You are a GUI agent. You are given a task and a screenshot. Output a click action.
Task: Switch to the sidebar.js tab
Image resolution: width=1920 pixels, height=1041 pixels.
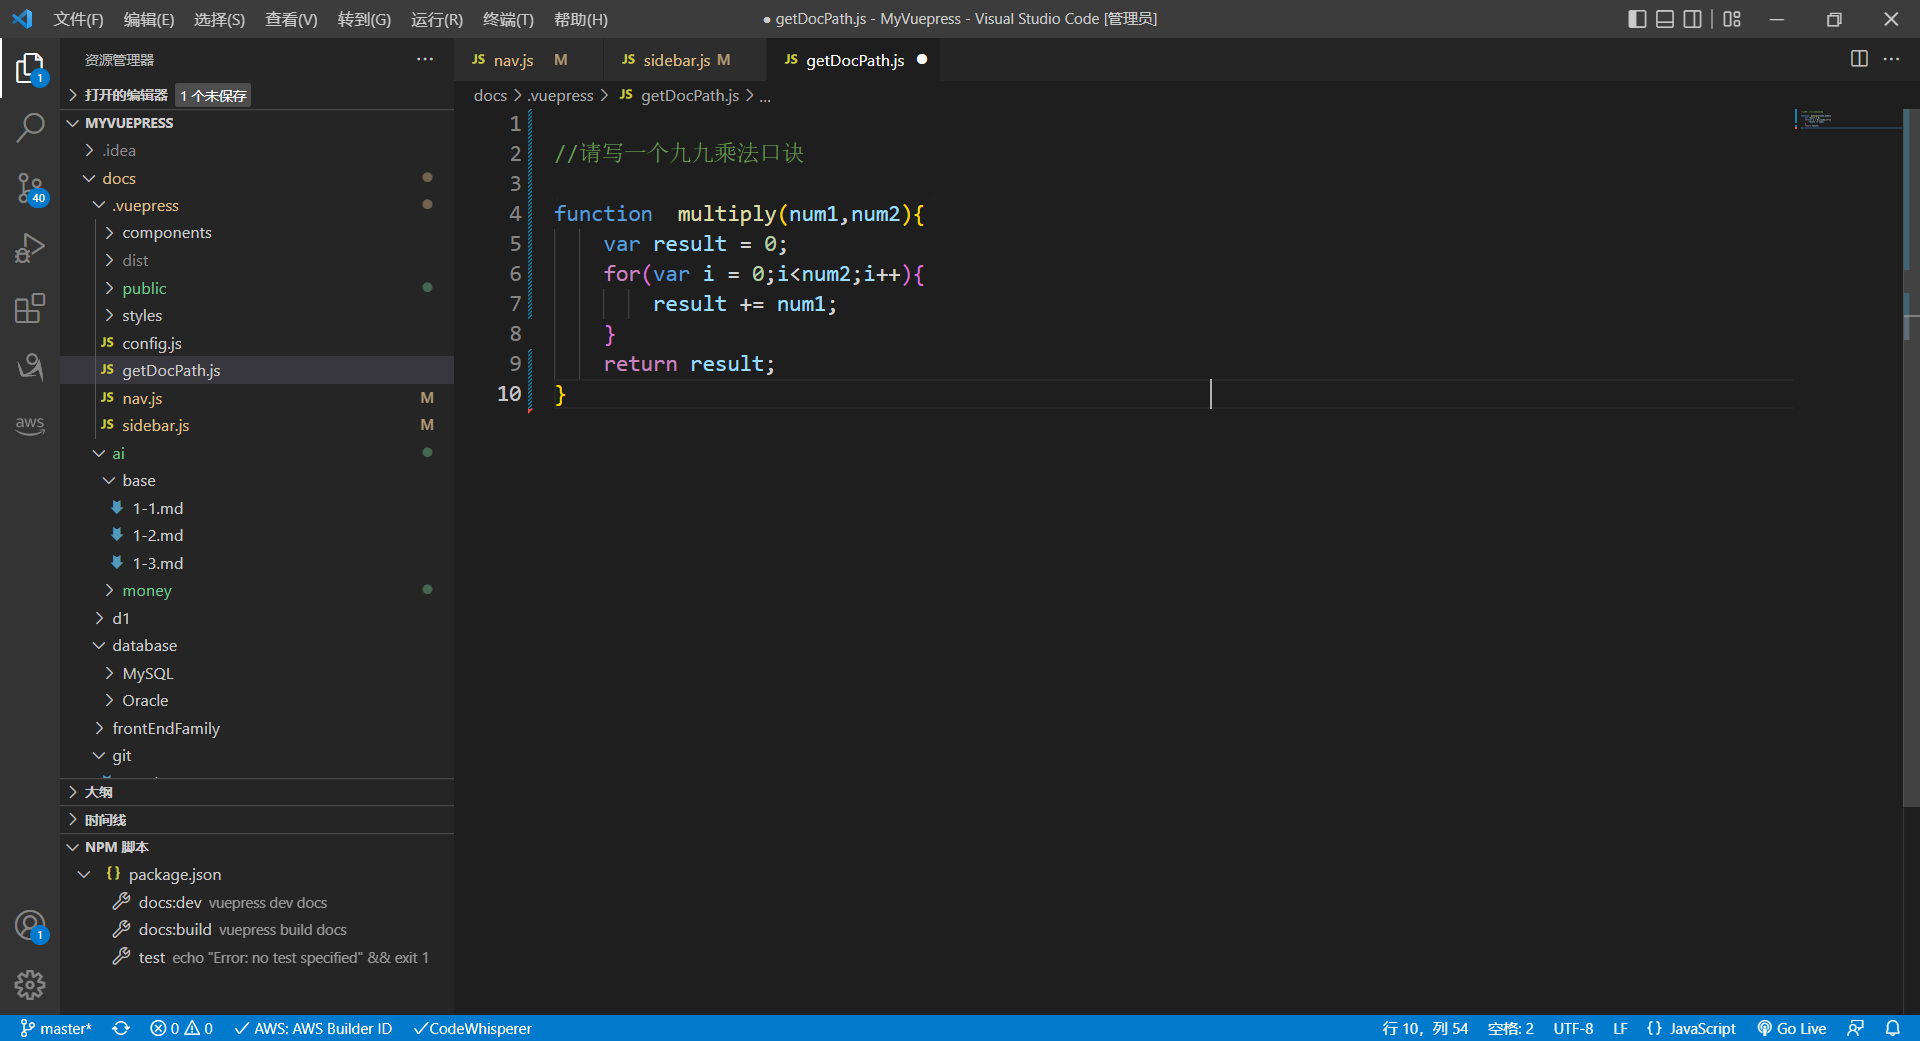coord(676,60)
